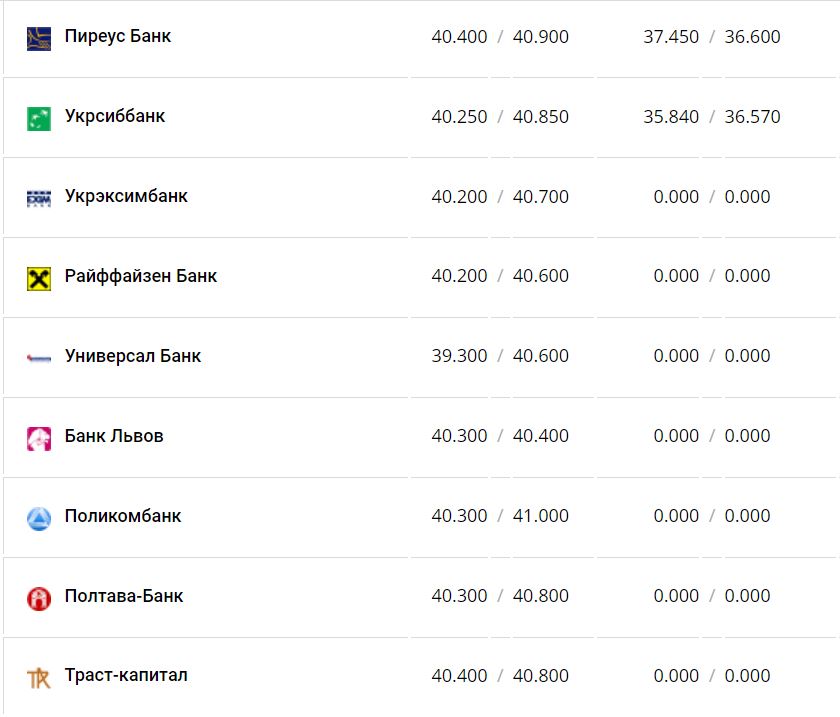Screen dimensions: 840x717
Task: Click the Piraeus Bank logo icon
Action: click(38, 38)
